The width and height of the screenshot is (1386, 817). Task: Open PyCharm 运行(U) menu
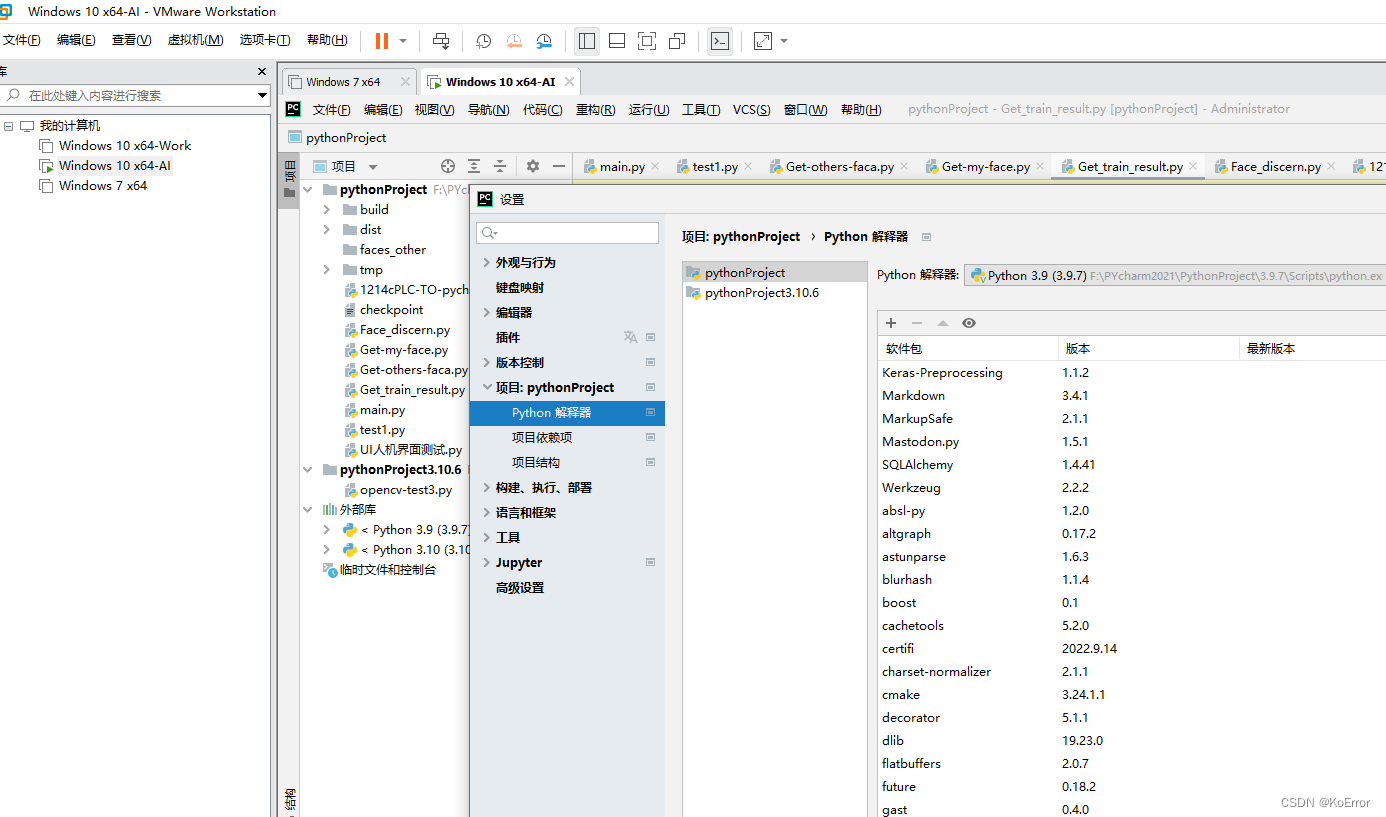click(x=649, y=110)
